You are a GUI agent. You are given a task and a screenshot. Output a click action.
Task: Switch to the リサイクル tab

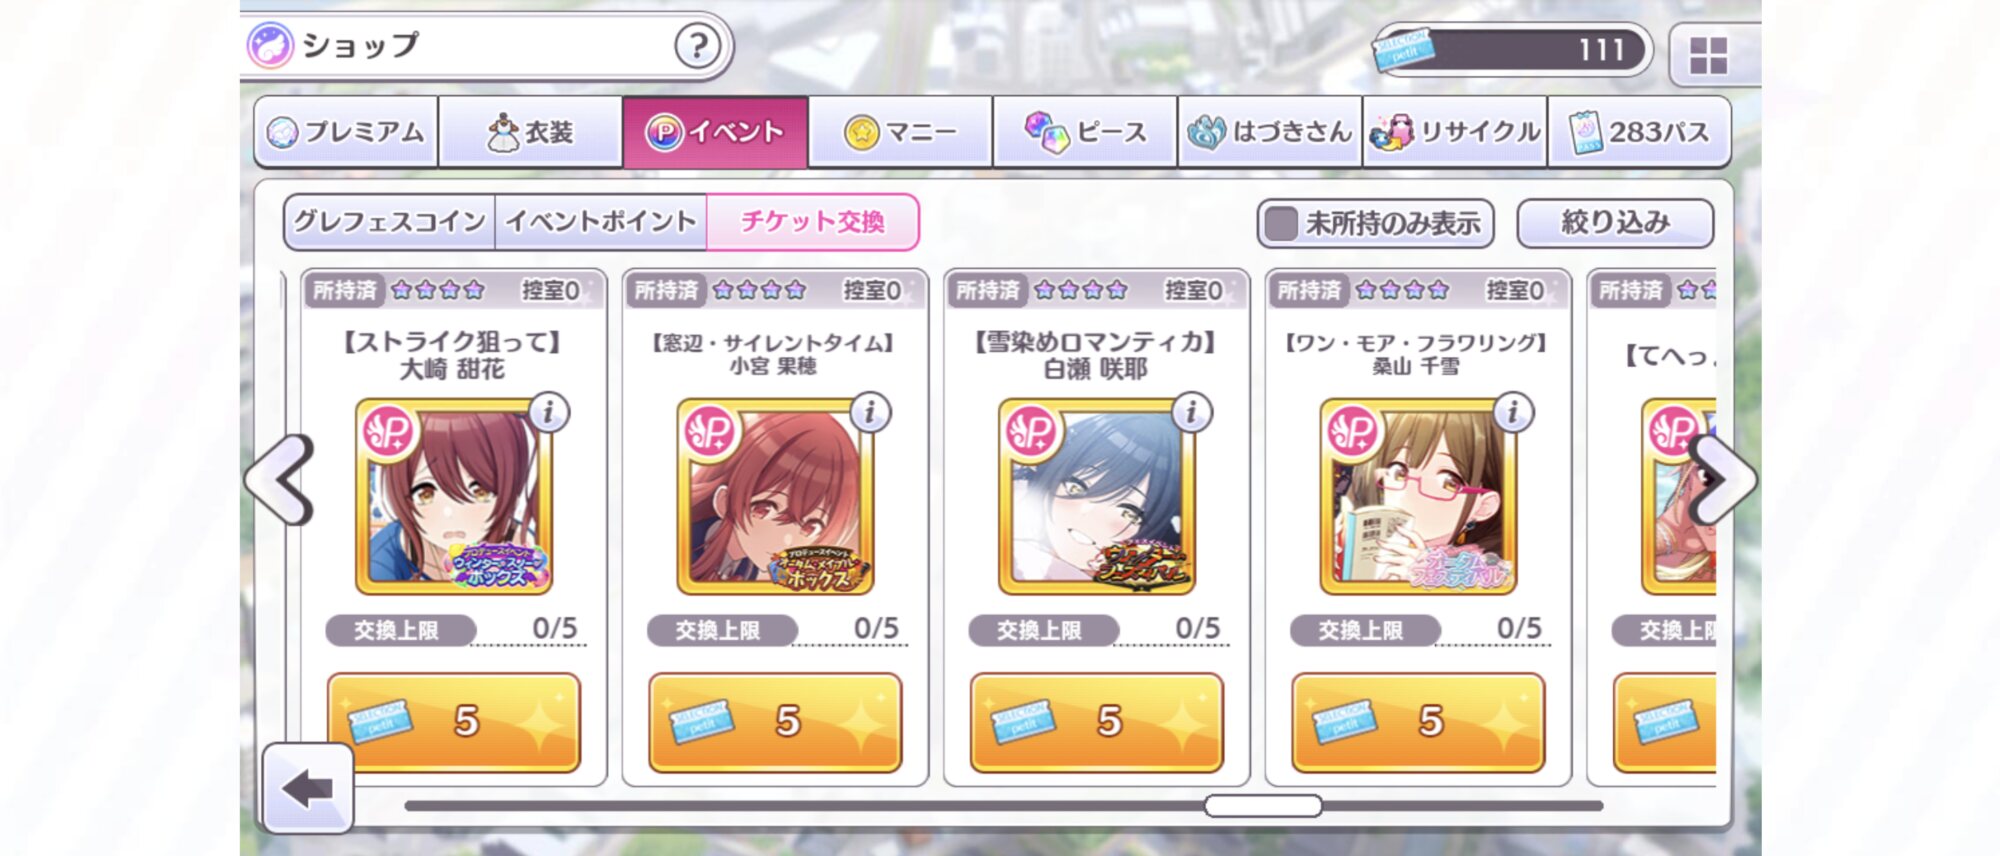pos(1455,132)
